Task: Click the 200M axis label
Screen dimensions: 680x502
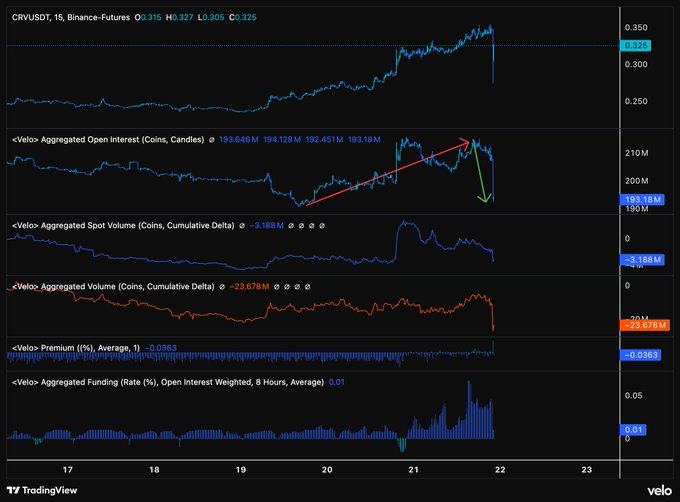Action: 637,181
